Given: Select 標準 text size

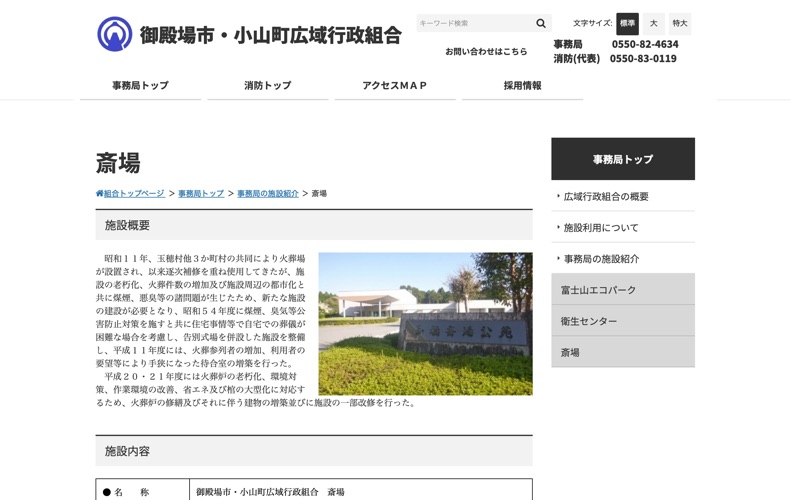Looking at the screenshot, I should coord(627,23).
